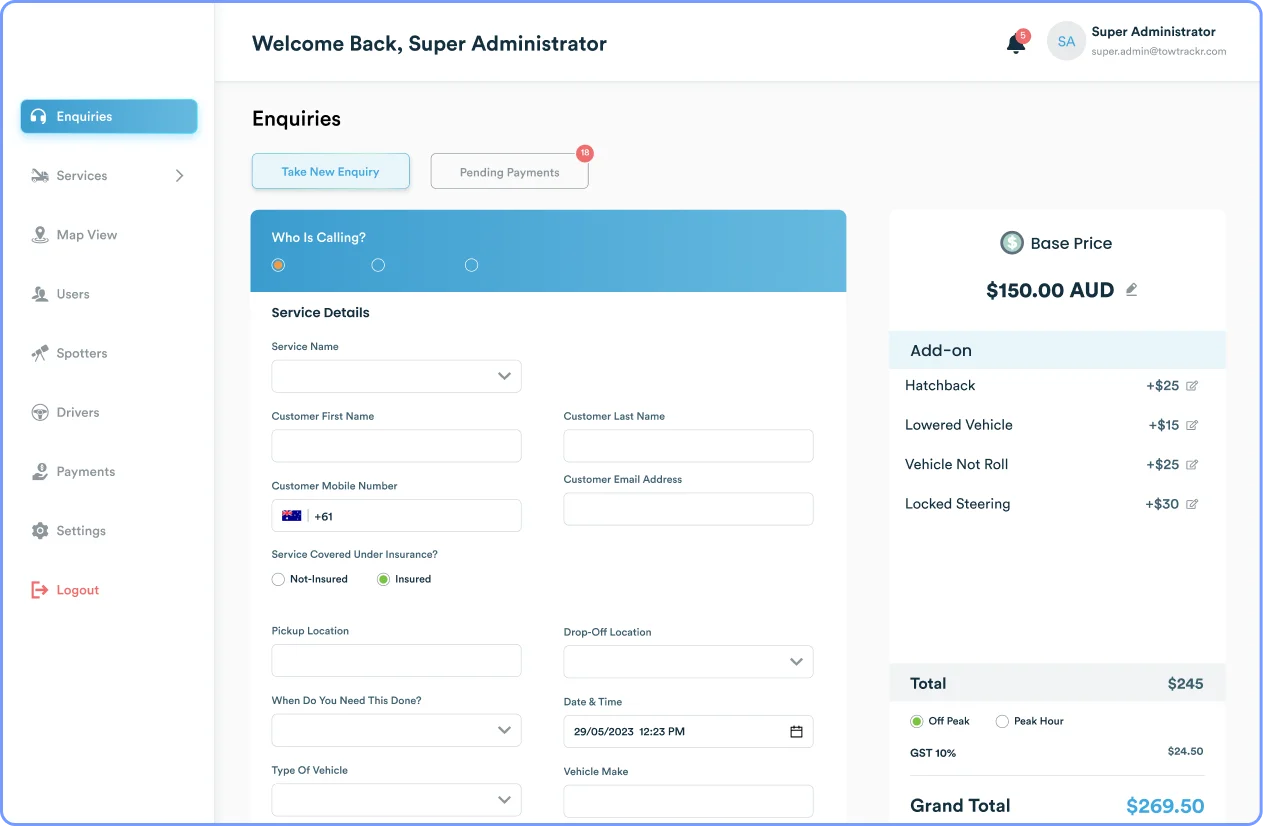Image resolution: width=1263 pixels, height=826 pixels.
Task: Edit the Lowered Vehicle add-on price
Action: click(1192, 425)
